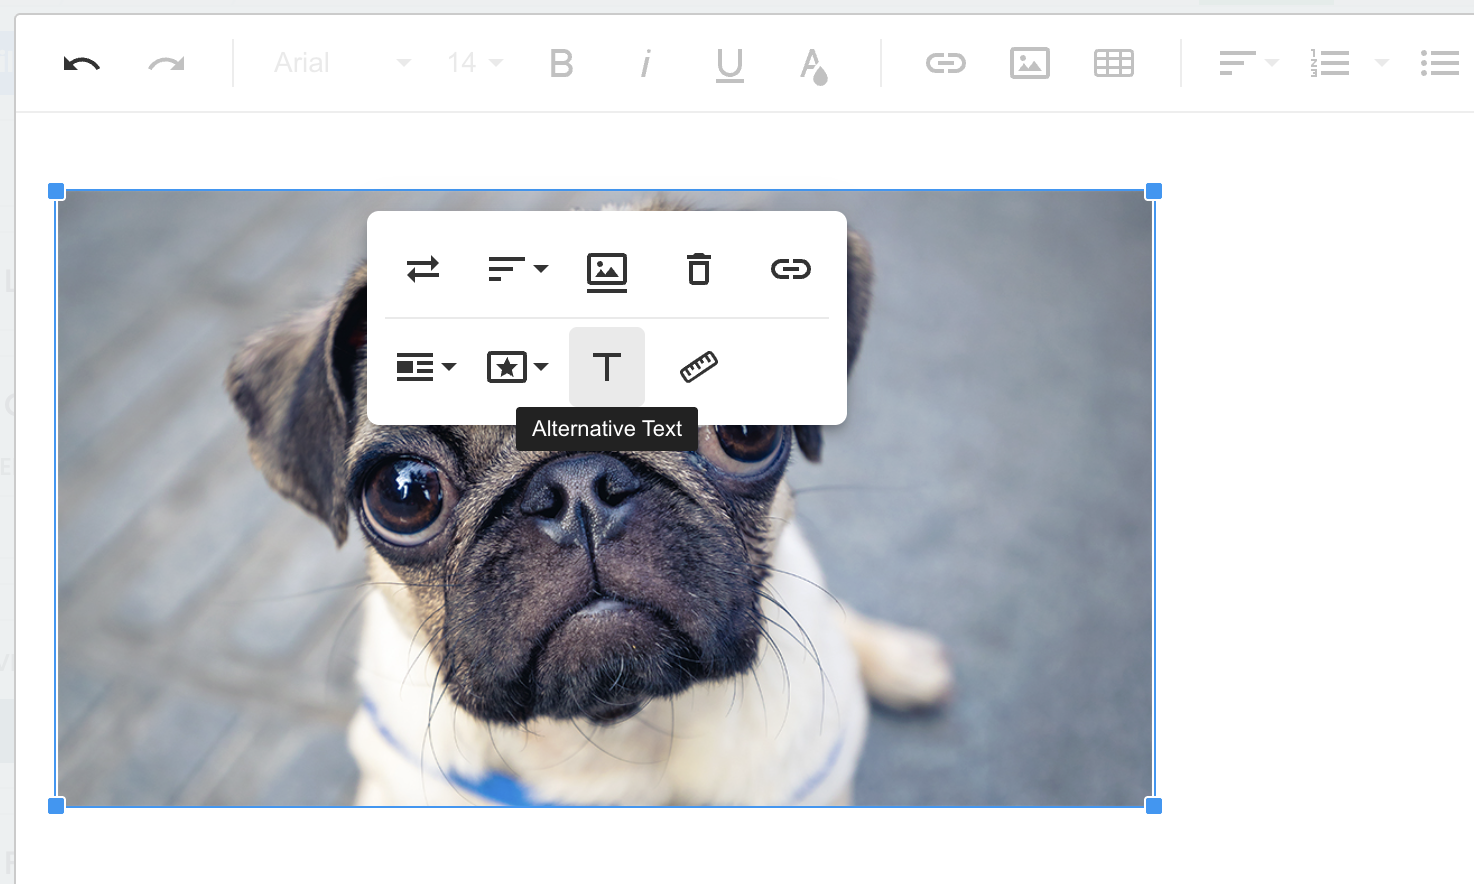Click the unordered list button
The height and width of the screenshot is (884, 1474).
[x=1439, y=64]
